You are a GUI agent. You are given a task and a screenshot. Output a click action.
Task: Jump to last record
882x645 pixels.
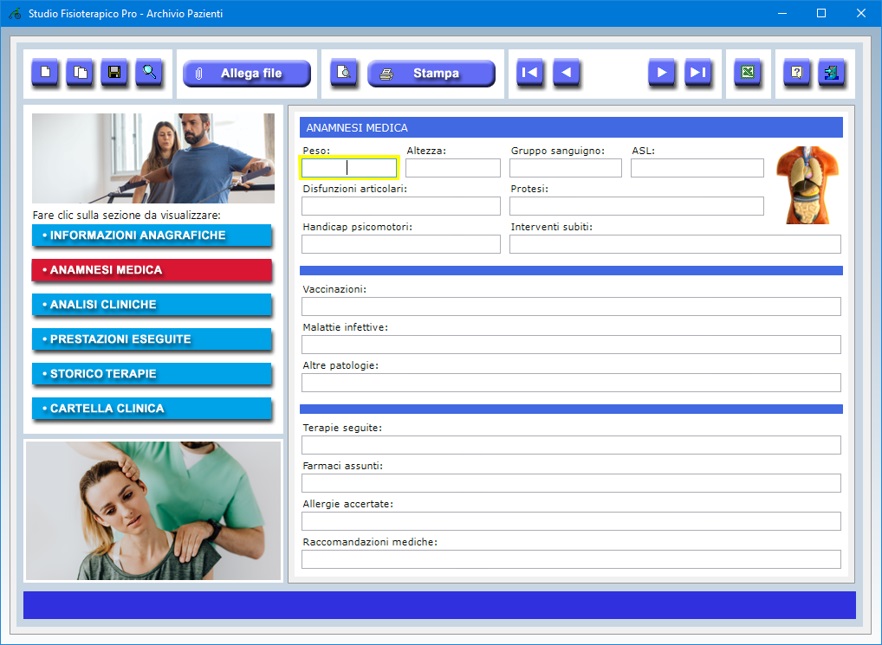[698, 73]
